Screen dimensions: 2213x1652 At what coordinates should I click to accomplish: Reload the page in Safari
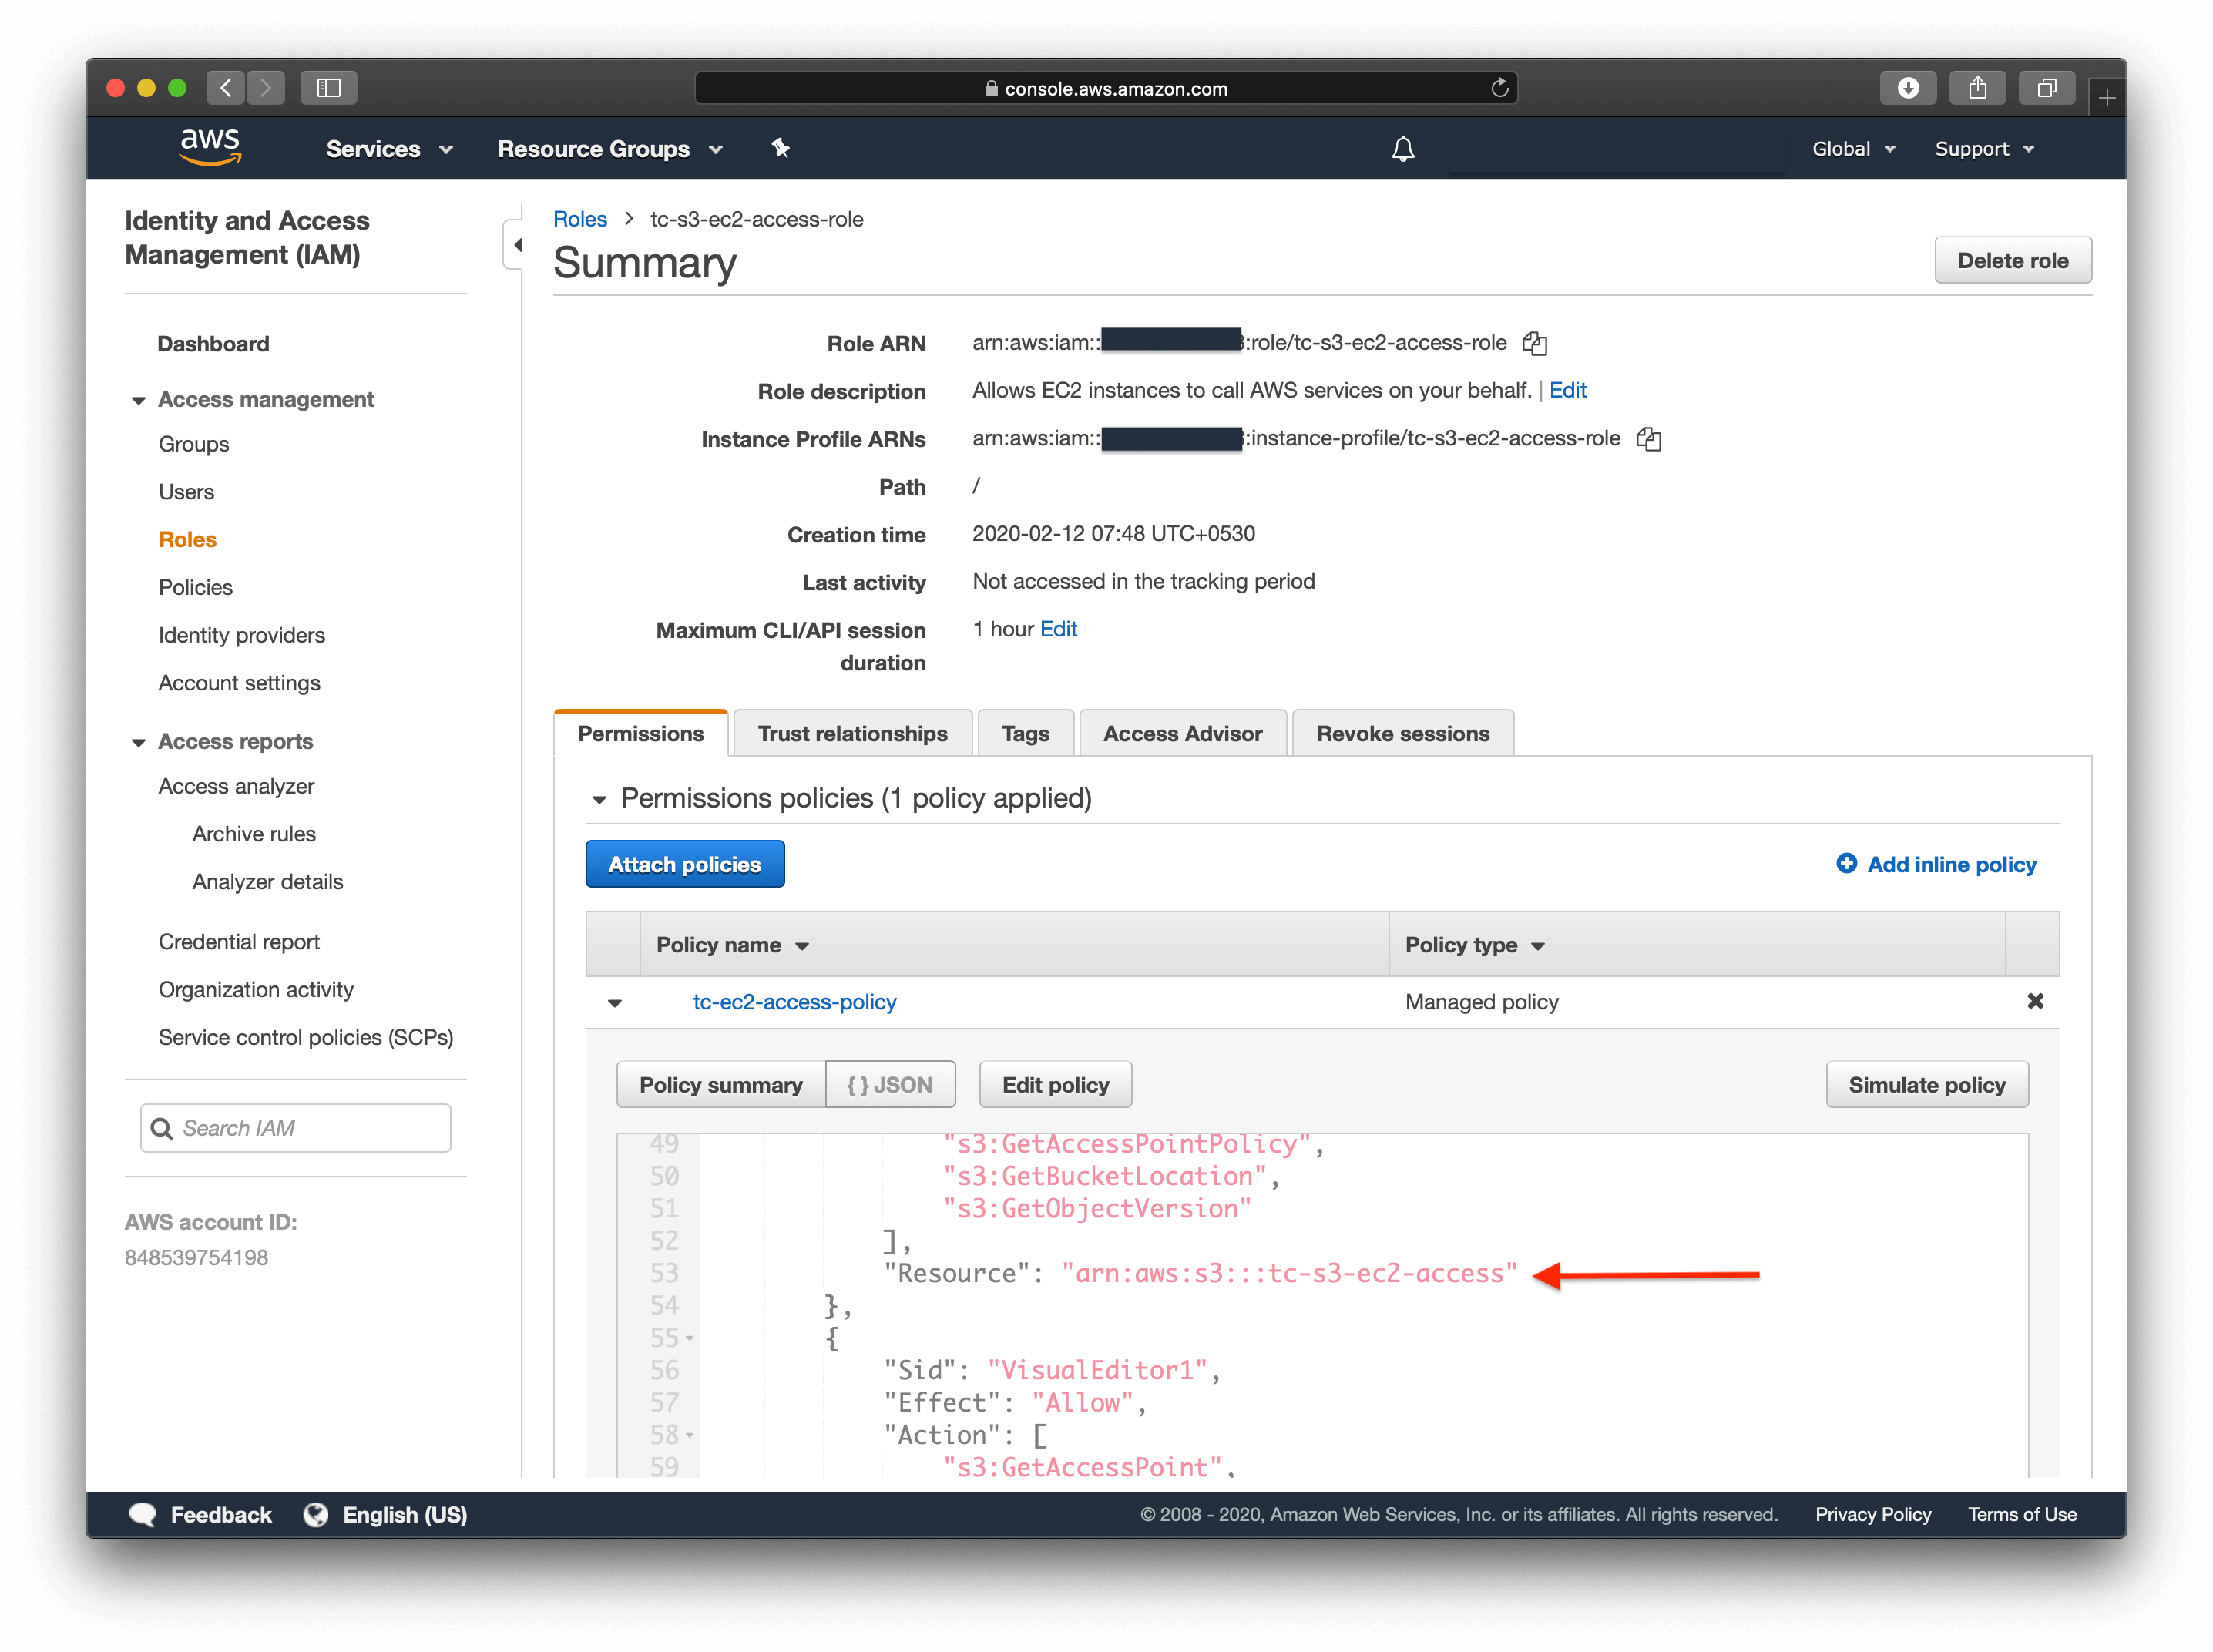pyautogui.click(x=1499, y=87)
